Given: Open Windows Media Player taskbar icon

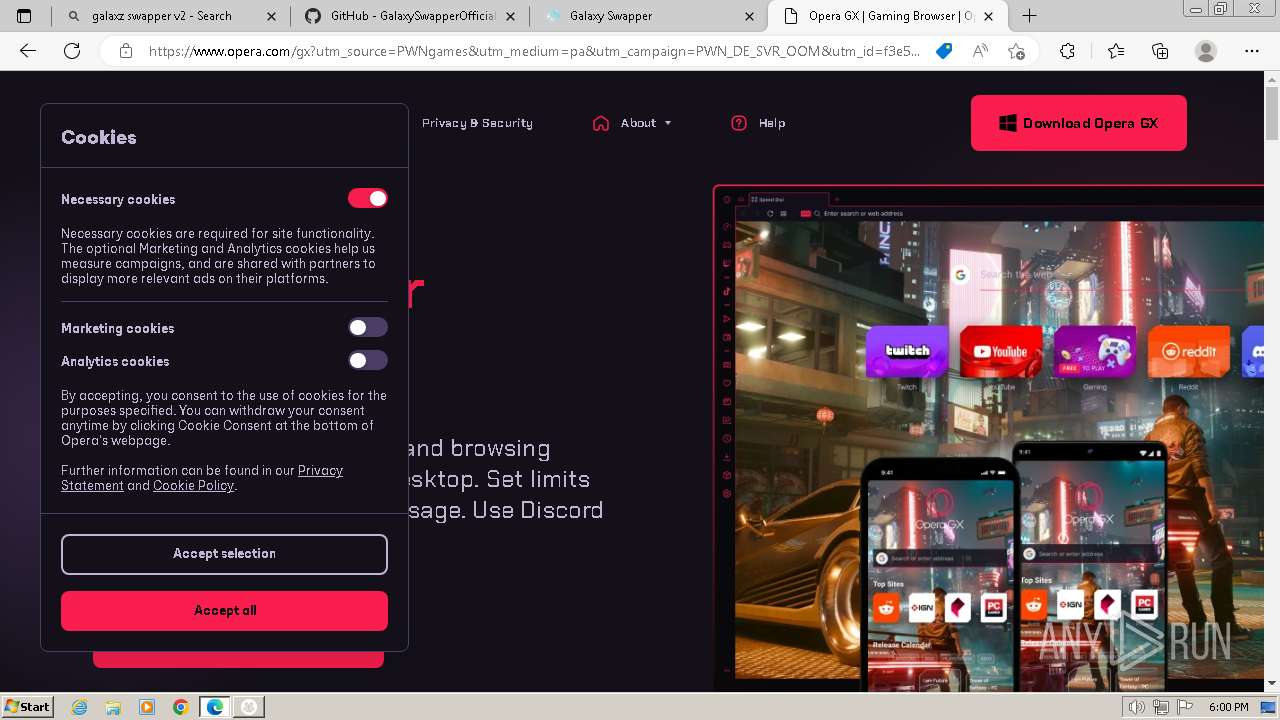Looking at the screenshot, I should tap(147, 707).
